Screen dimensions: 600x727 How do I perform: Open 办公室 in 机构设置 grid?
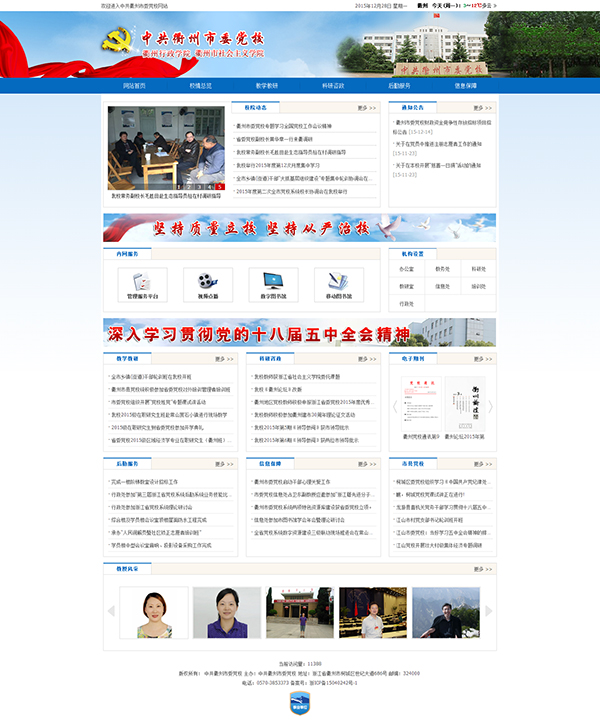407,269
